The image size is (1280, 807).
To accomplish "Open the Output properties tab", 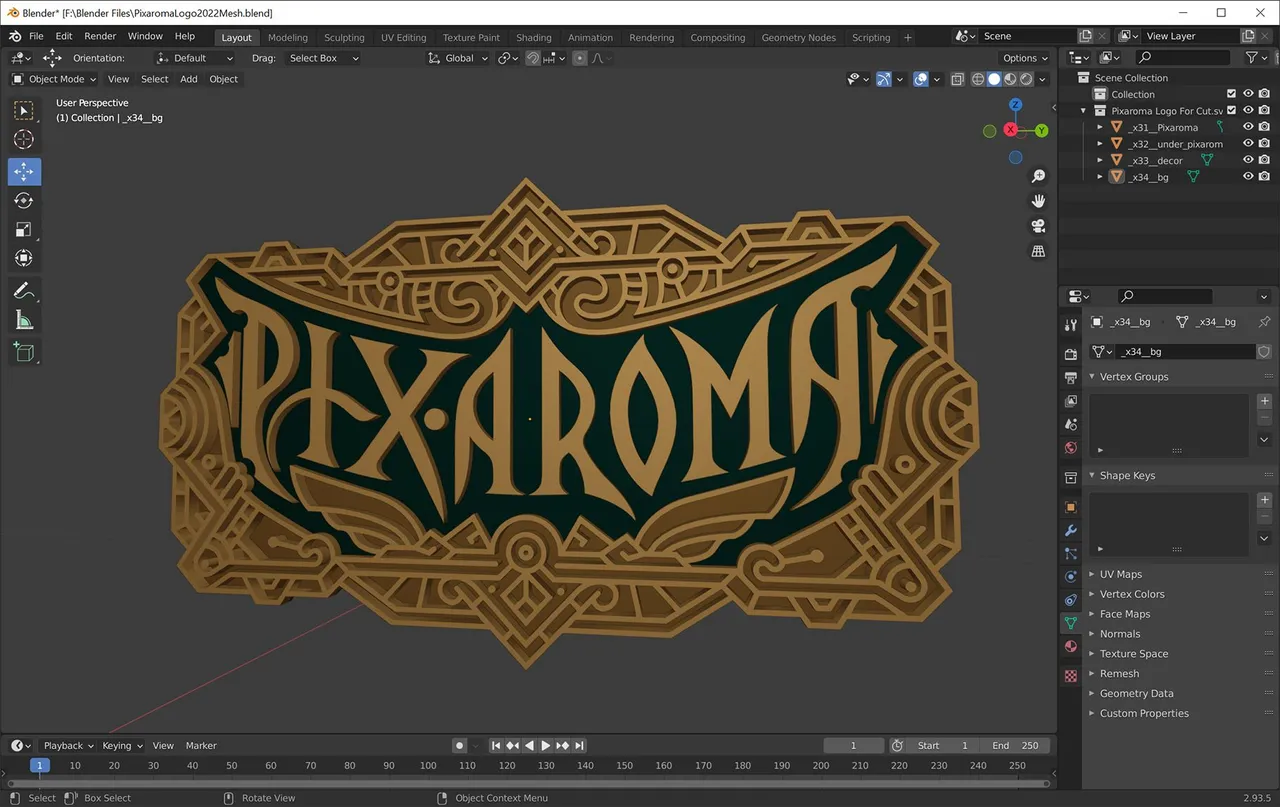I will point(1071,378).
